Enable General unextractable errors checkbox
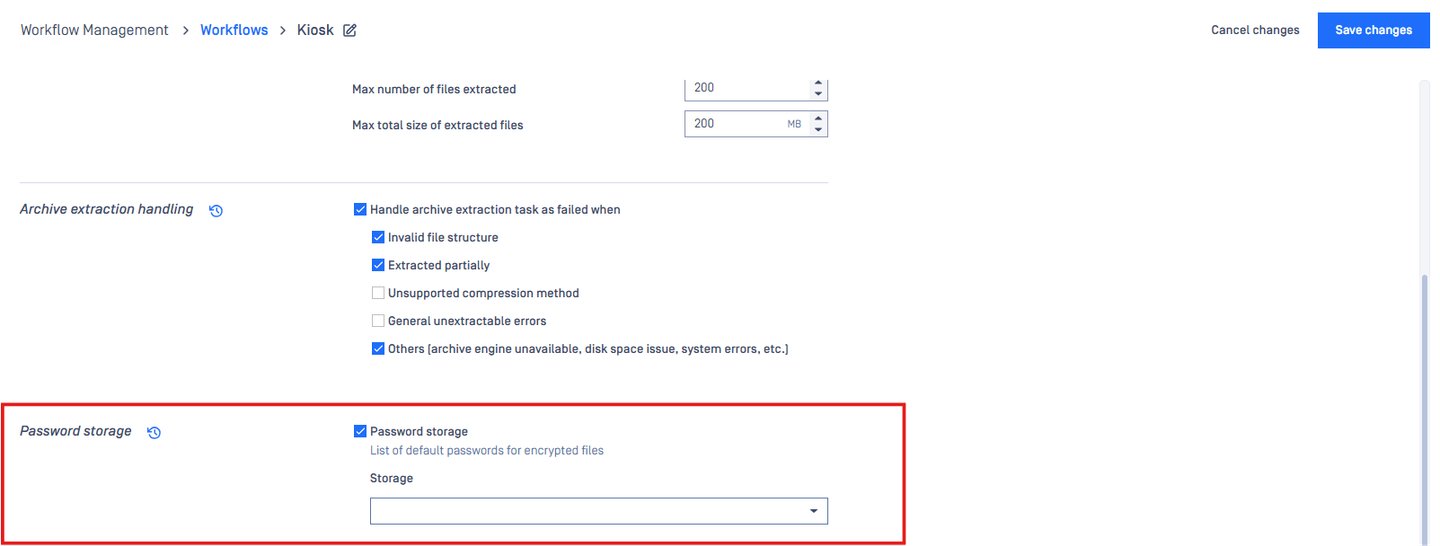The height and width of the screenshot is (546, 1440). tap(378, 322)
